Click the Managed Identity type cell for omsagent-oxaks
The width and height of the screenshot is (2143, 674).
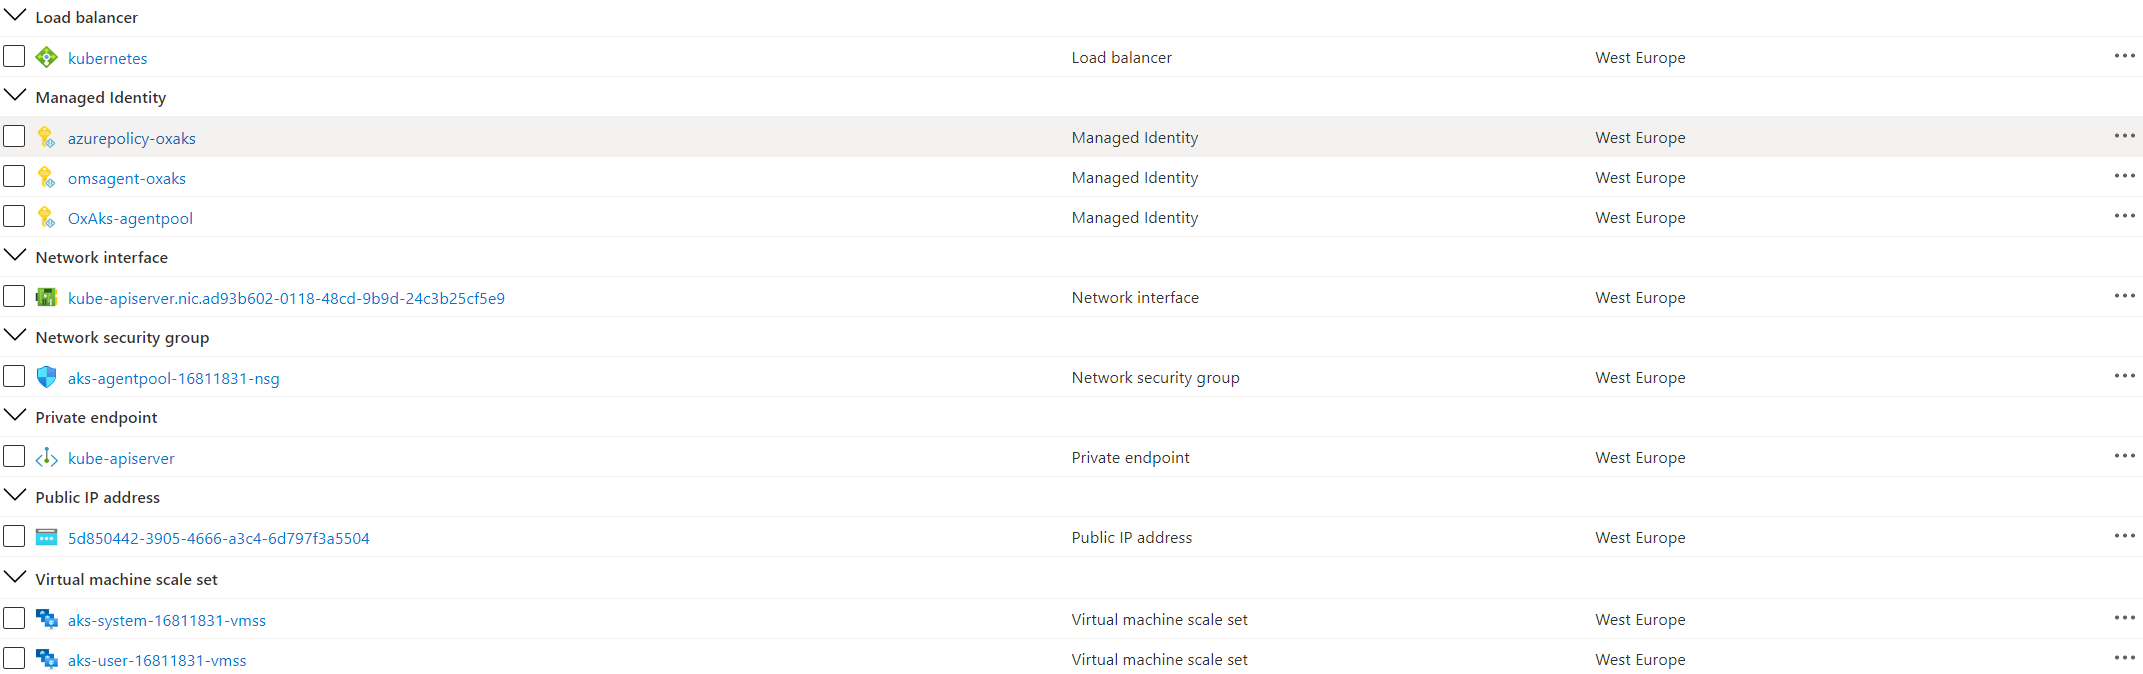click(x=1134, y=178)
